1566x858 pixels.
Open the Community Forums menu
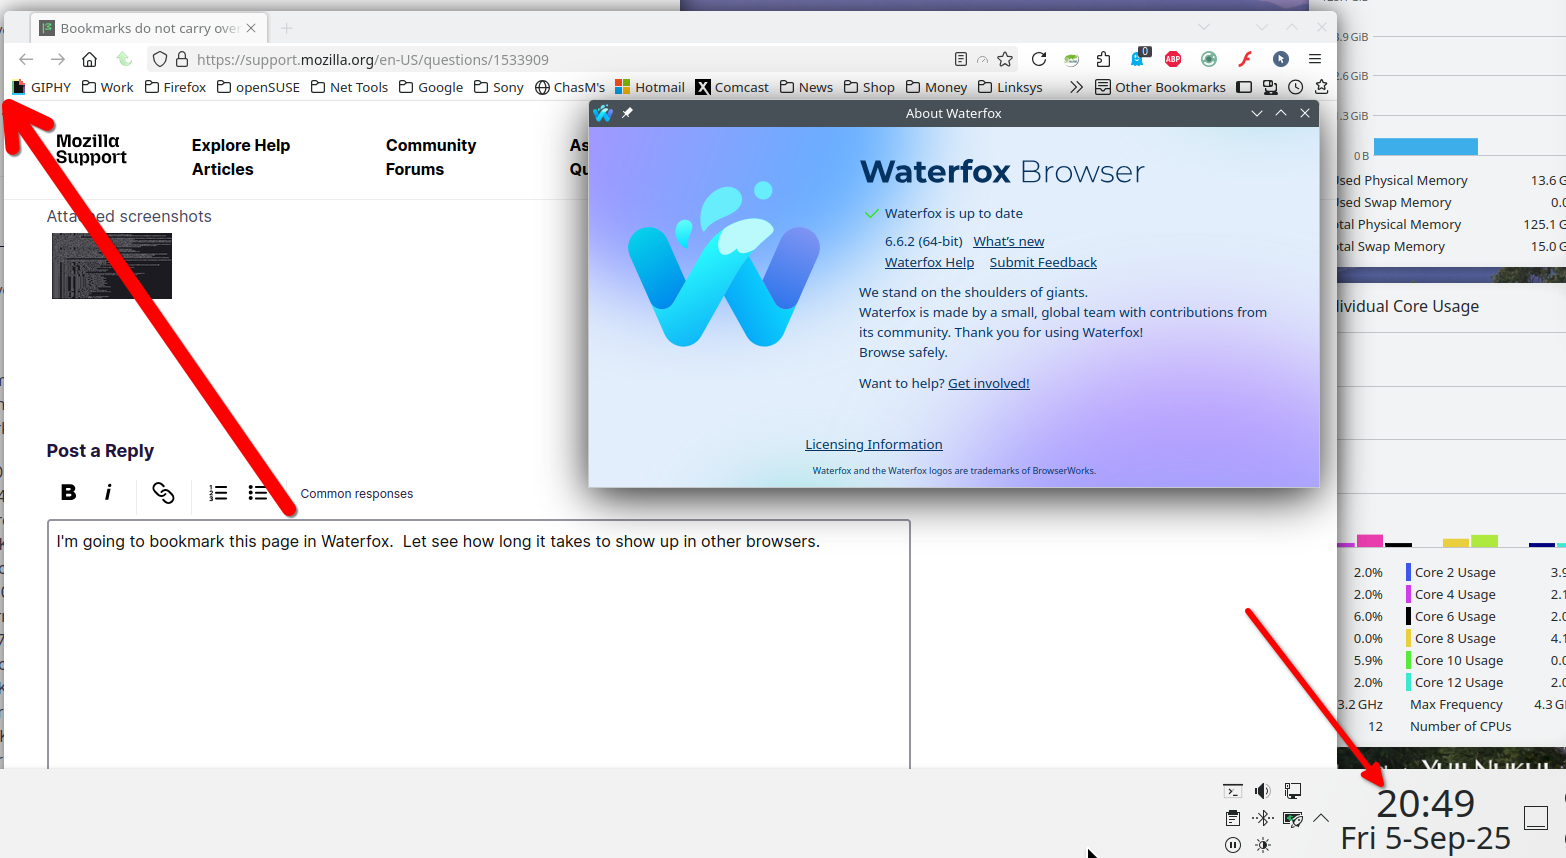pyautogui.click(x=431, y=157)
